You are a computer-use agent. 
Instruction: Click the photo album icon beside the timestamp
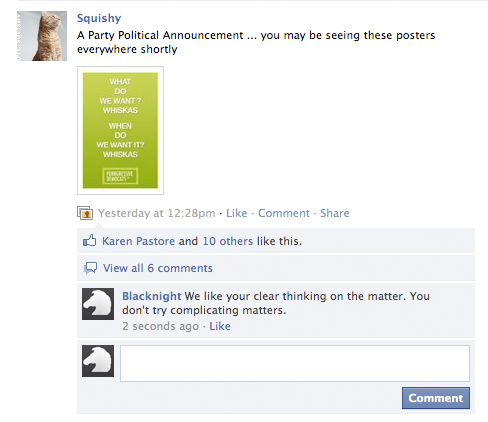(85, 213)
